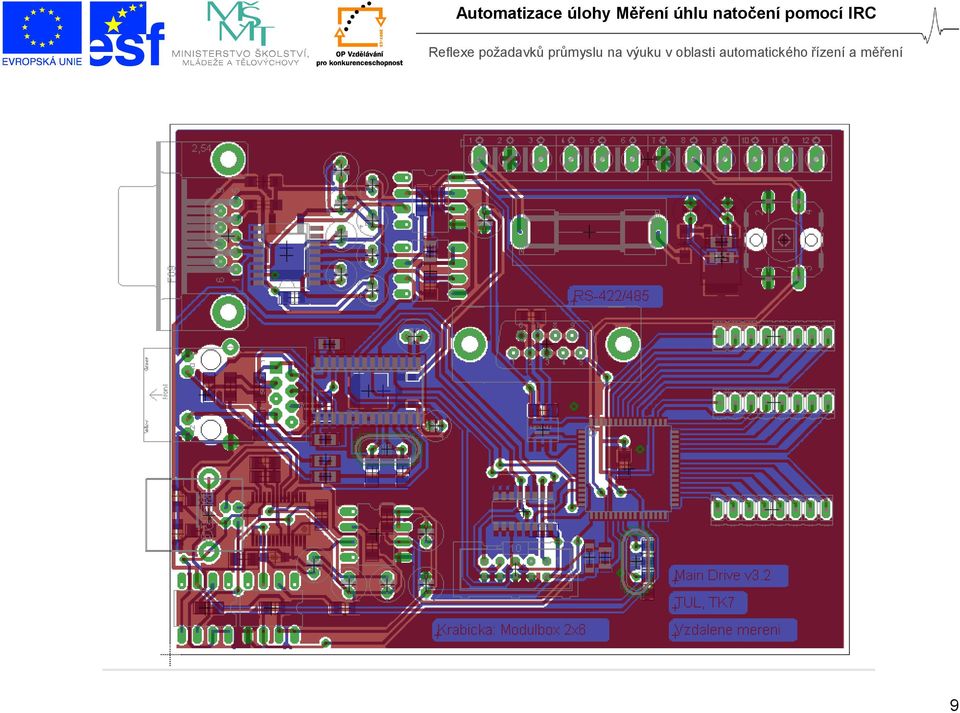The image size is (960, 713).
Task: Click the slide number 9
Action: pyautogui.click(x=953, y=704)
